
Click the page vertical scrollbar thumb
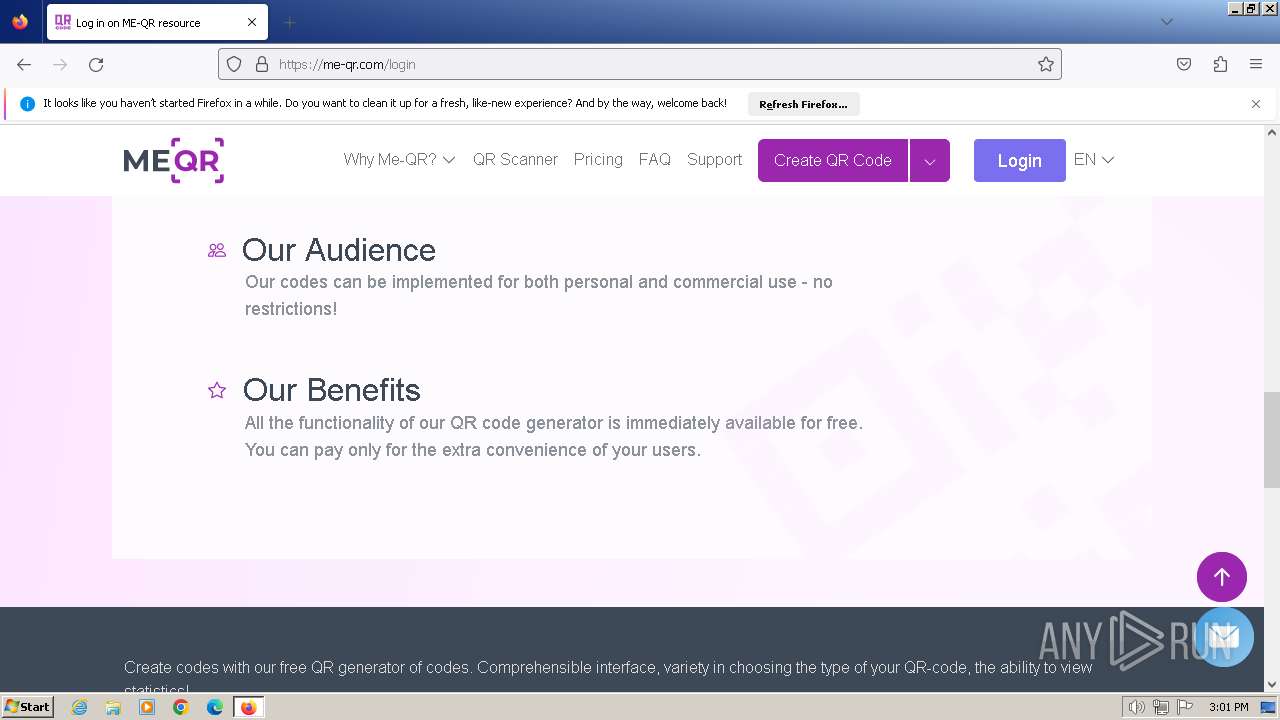[1272, 440]
